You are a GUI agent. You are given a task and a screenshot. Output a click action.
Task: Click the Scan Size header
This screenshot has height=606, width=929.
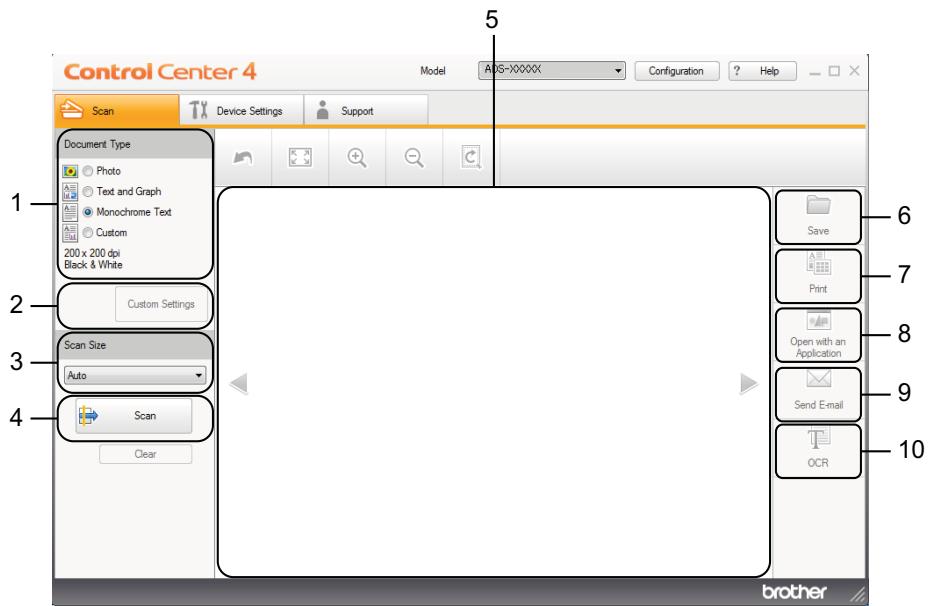[x=135, y=345]
